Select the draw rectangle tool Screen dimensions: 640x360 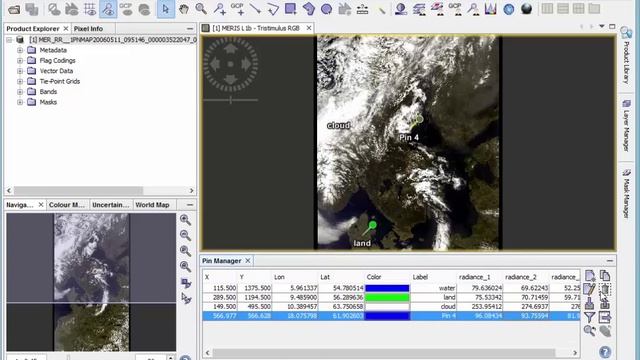pos(291,9)
